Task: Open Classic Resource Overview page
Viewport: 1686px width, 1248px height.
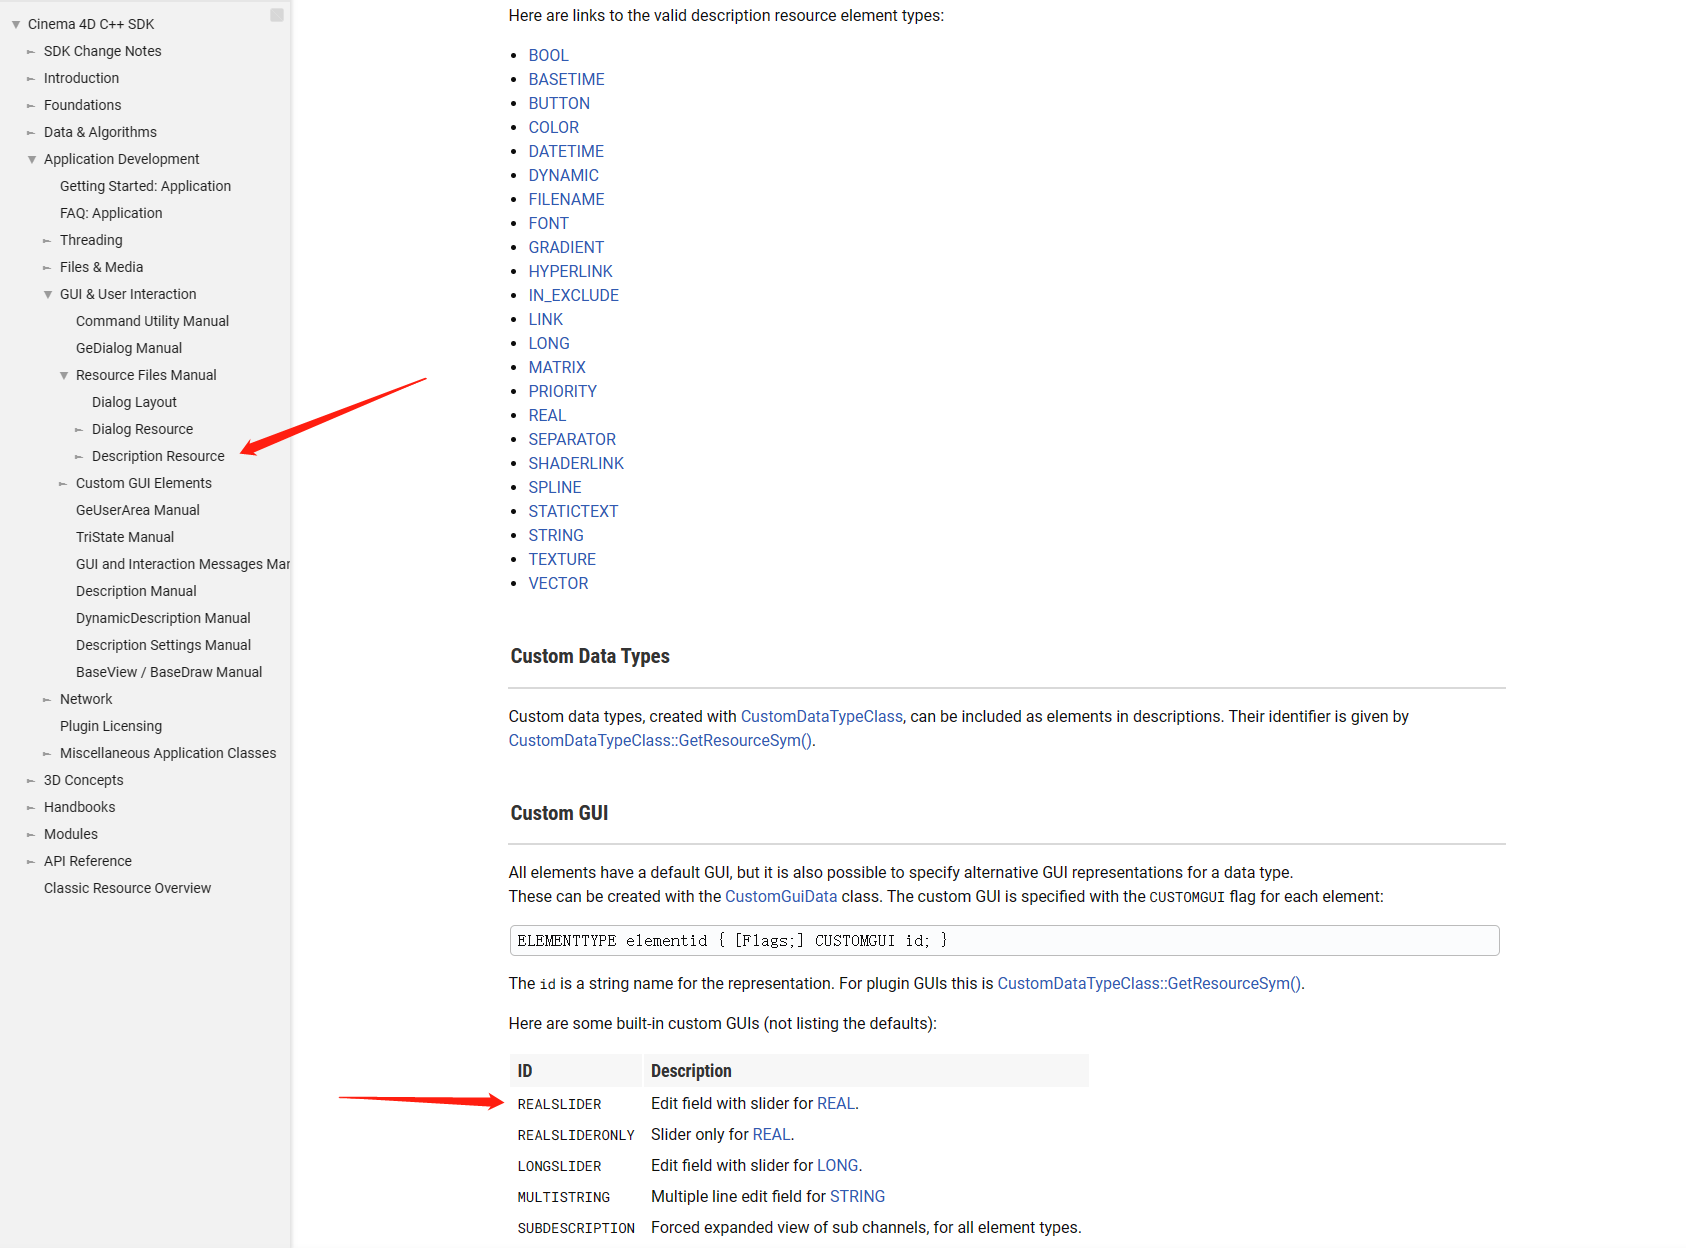Action: [x=127, y=888]
